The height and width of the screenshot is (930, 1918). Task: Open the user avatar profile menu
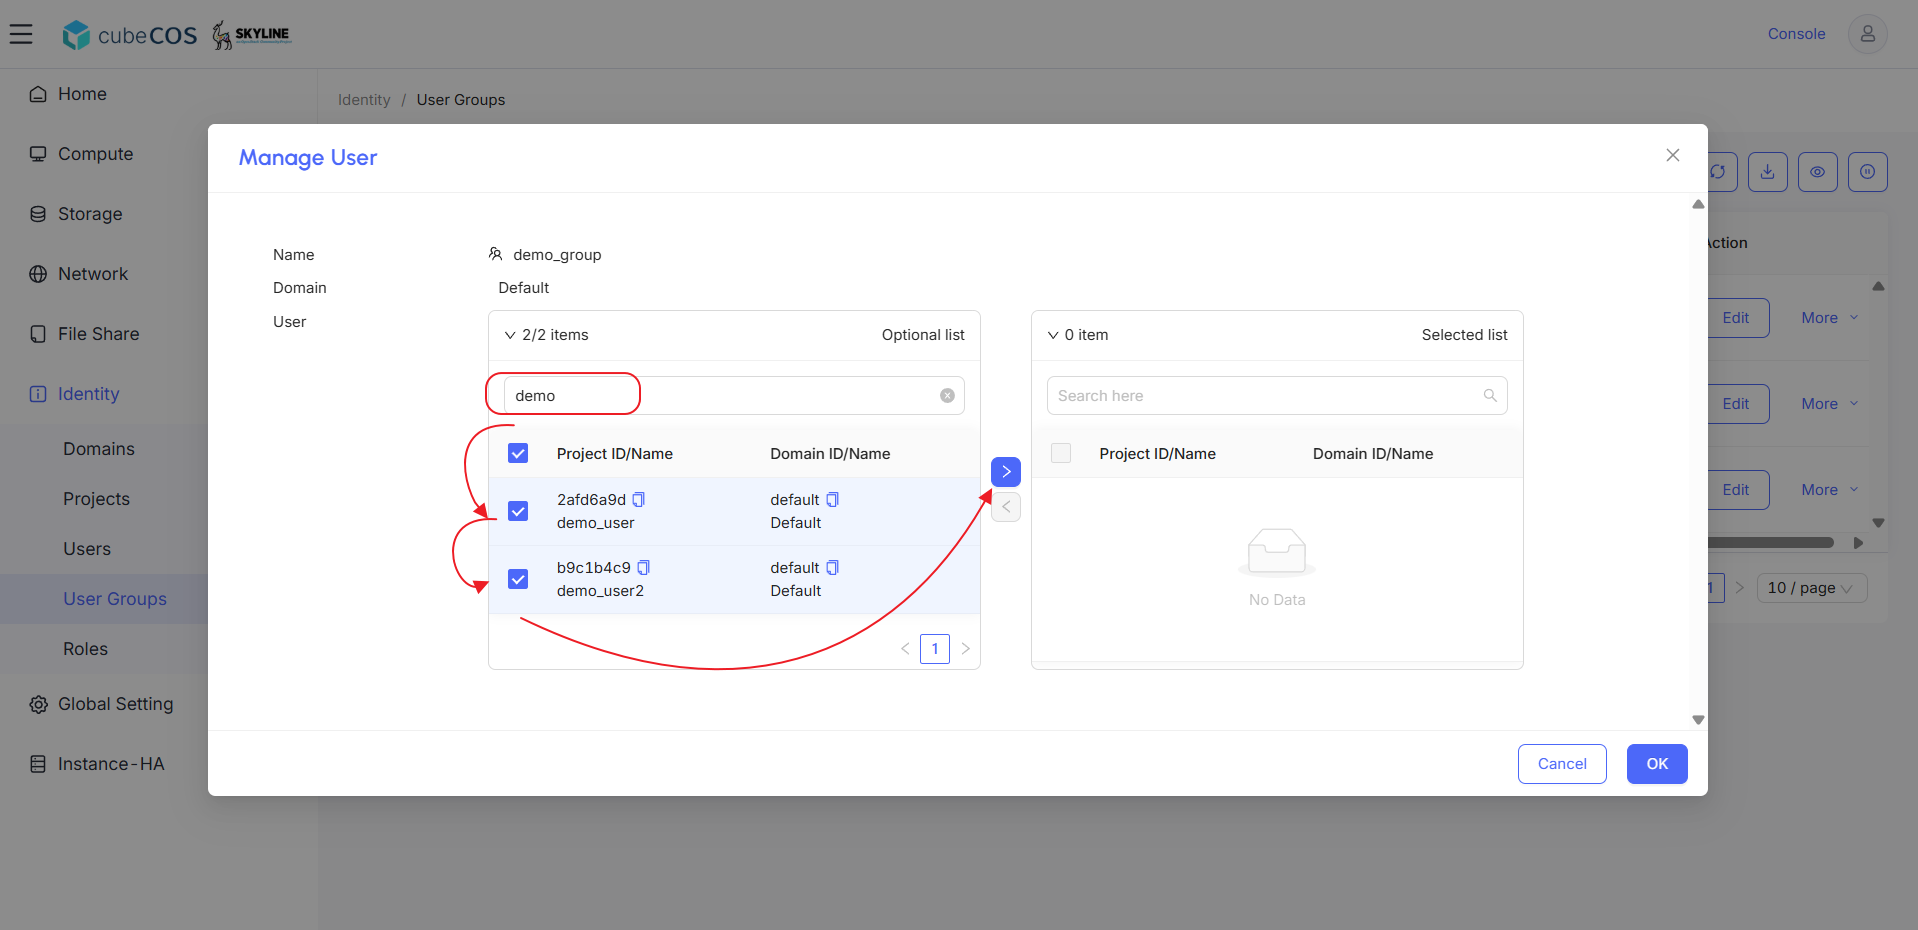(1867, 34)
